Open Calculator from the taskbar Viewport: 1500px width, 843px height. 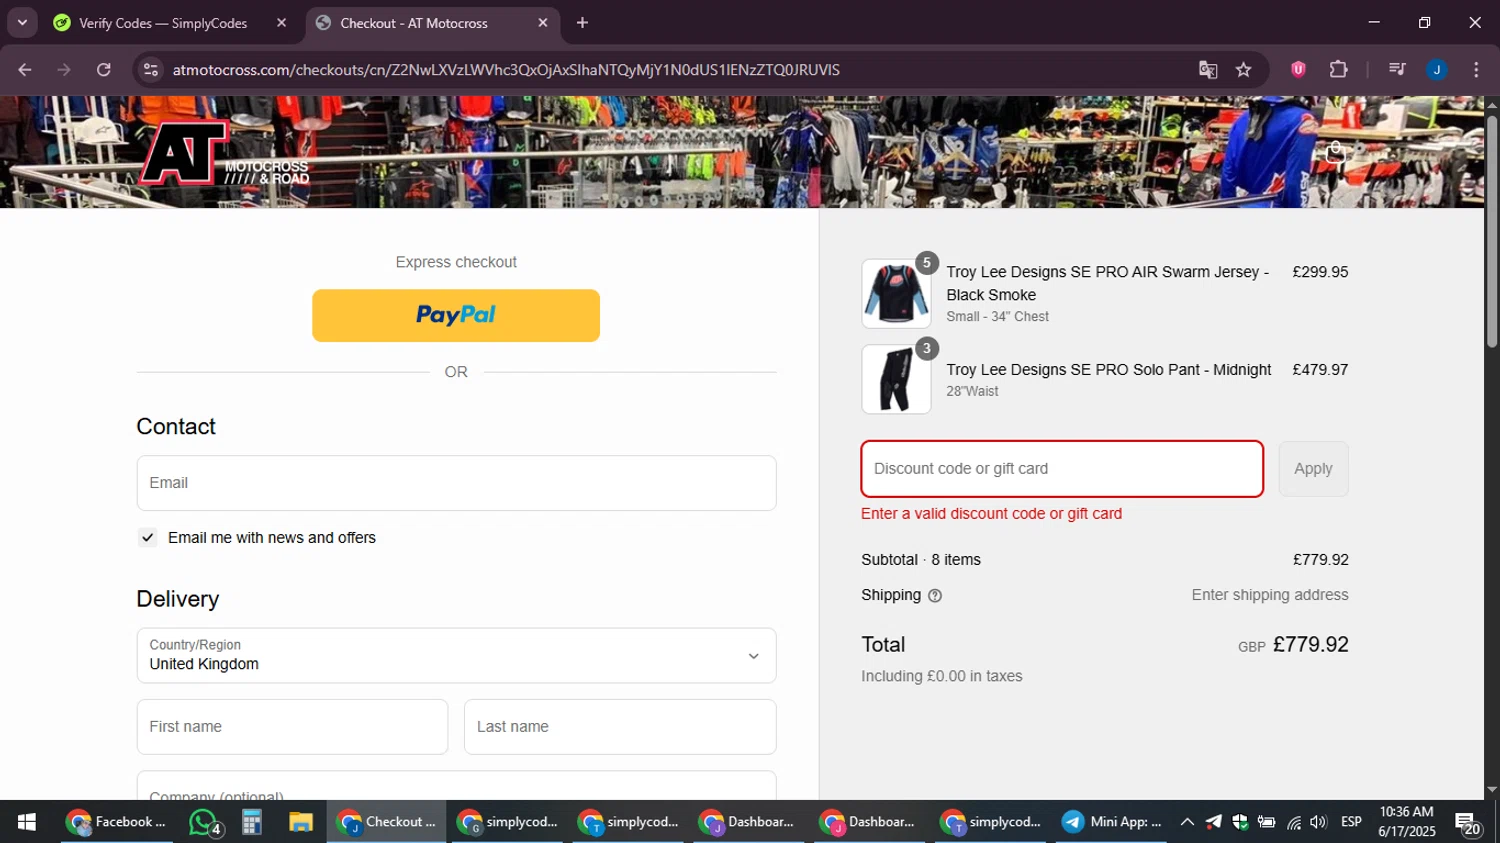click(251, 822)
